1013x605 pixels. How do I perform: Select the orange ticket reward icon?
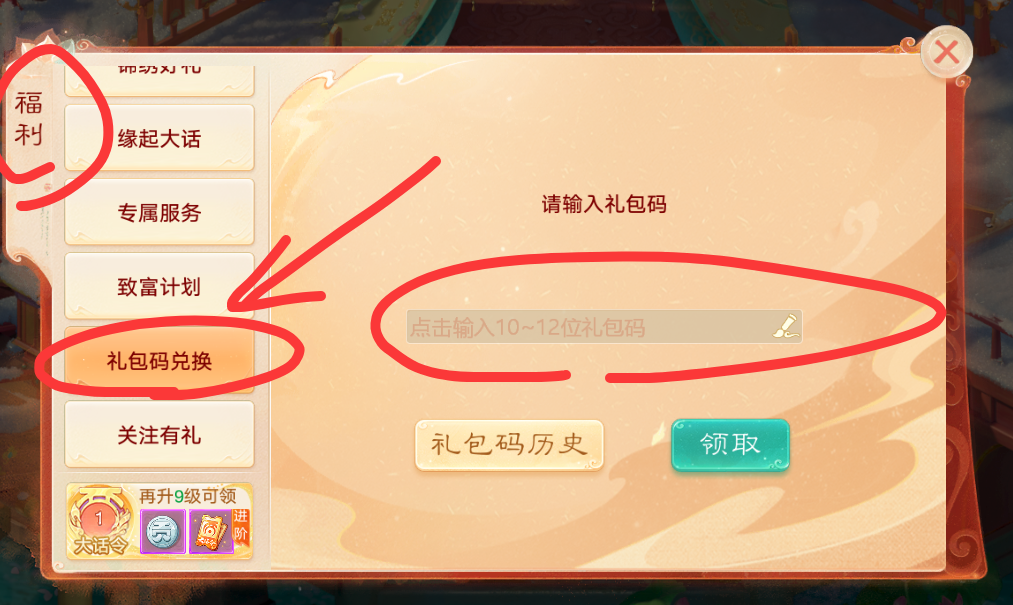pos(211,531)
